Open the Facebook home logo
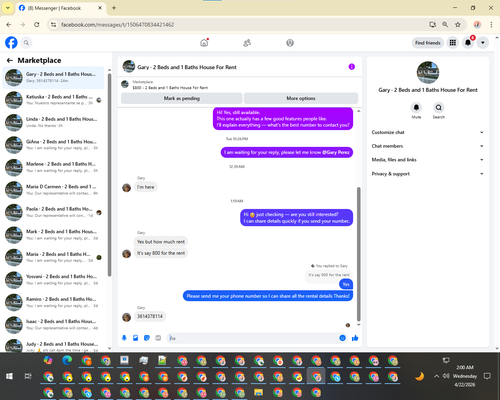Viewport: 500px width, 400px height. [x=11, y=43]
